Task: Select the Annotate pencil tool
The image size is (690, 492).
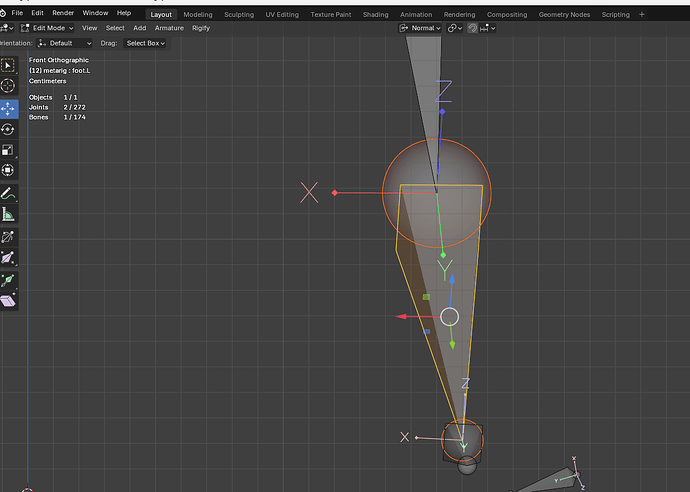Action: (x=8, y=194)
